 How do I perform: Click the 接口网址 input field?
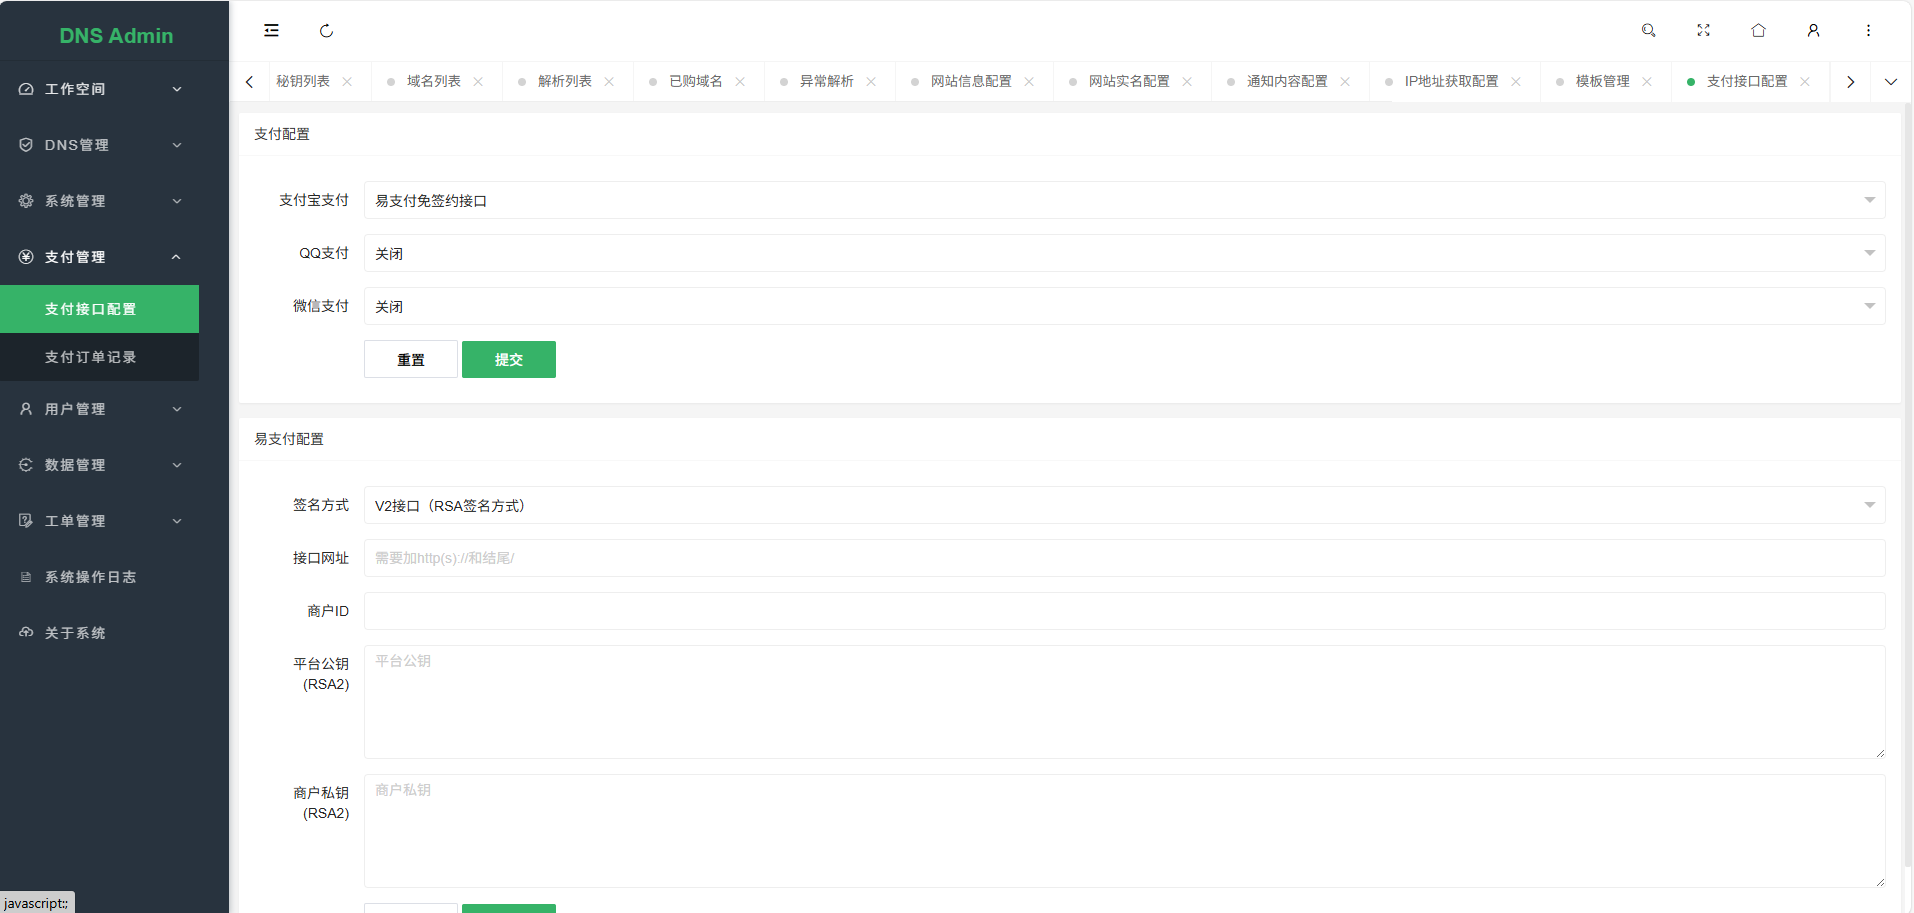1124,558
